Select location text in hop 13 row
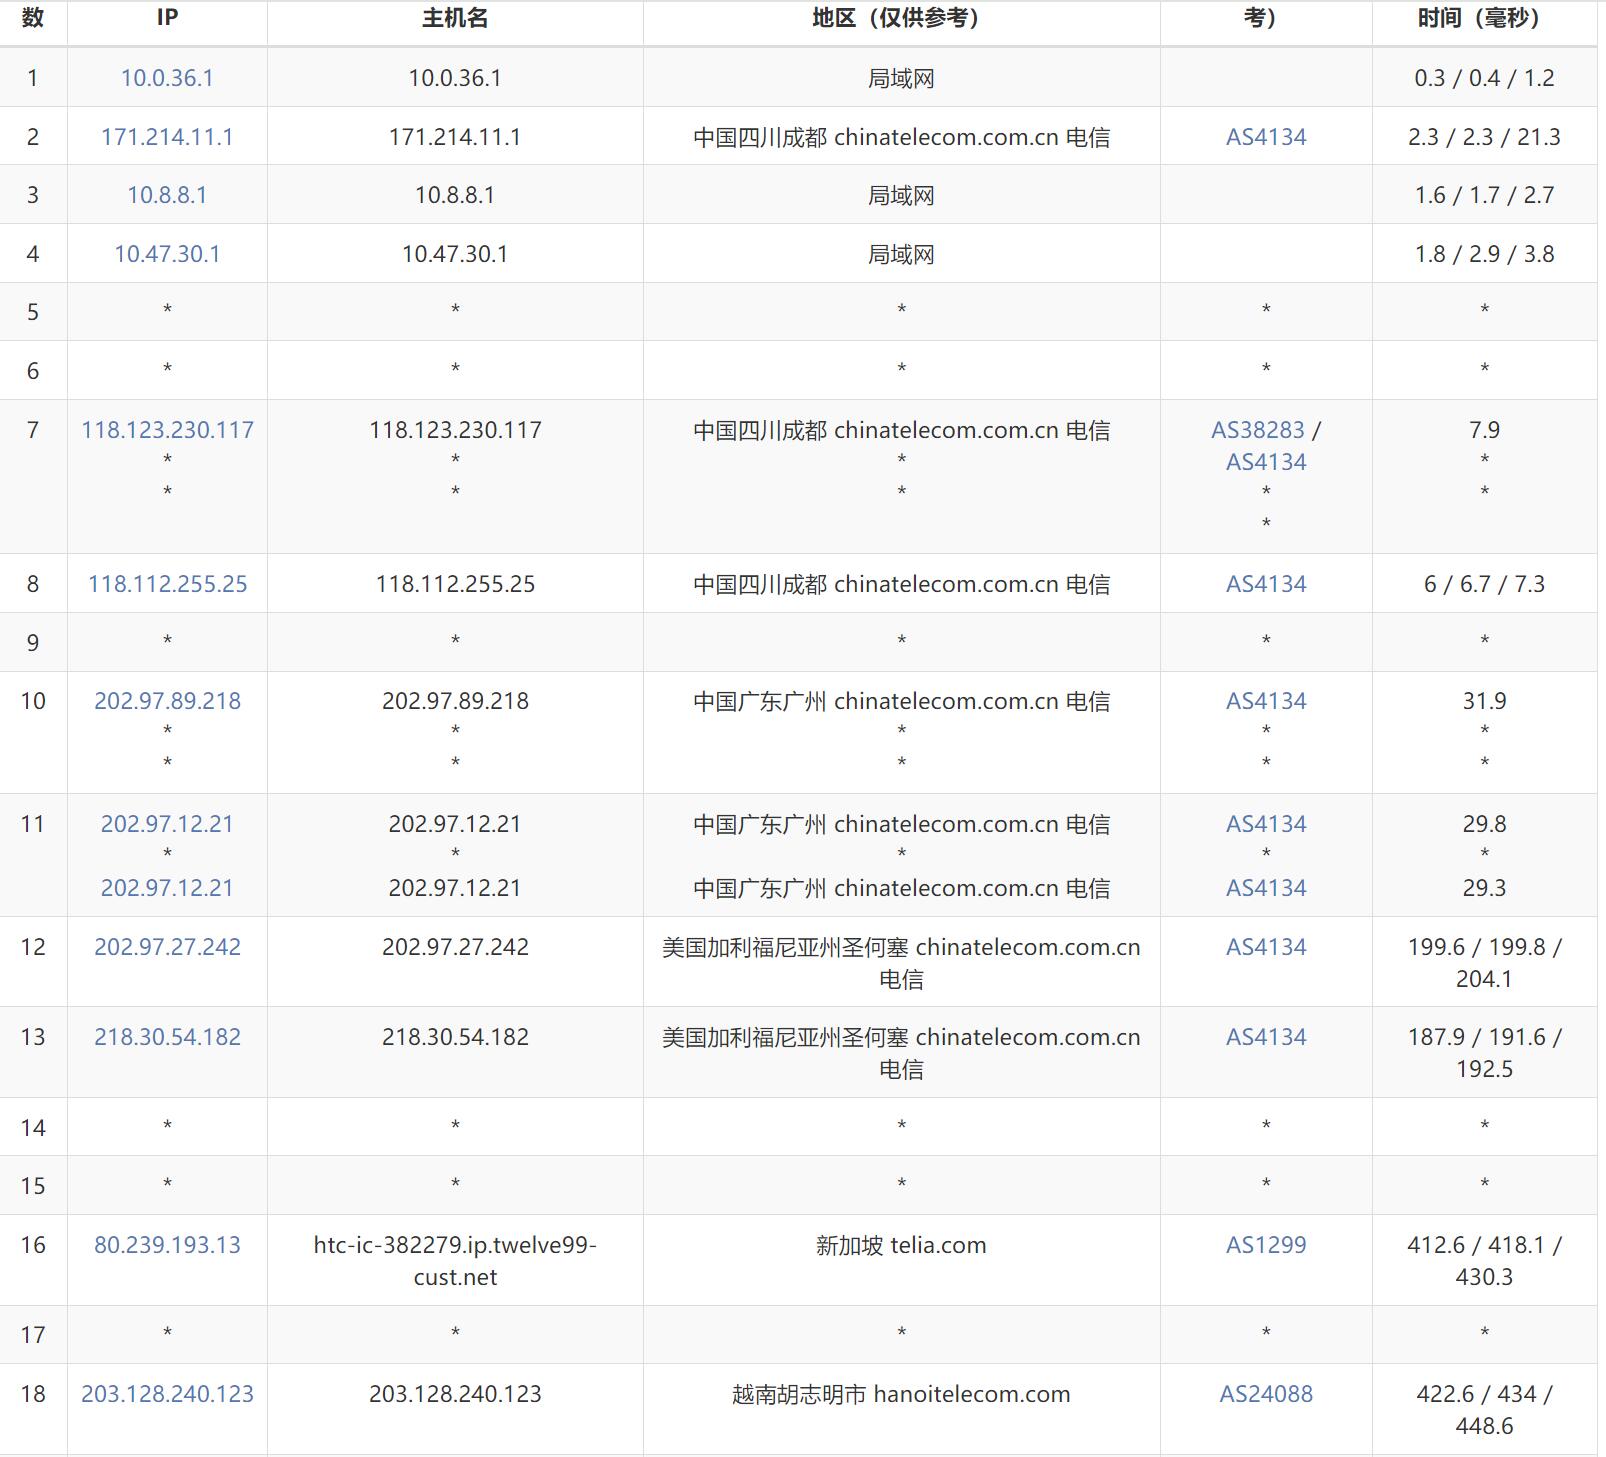Viewport: 1606px width, 1457px height. (x=901, y=1053)
